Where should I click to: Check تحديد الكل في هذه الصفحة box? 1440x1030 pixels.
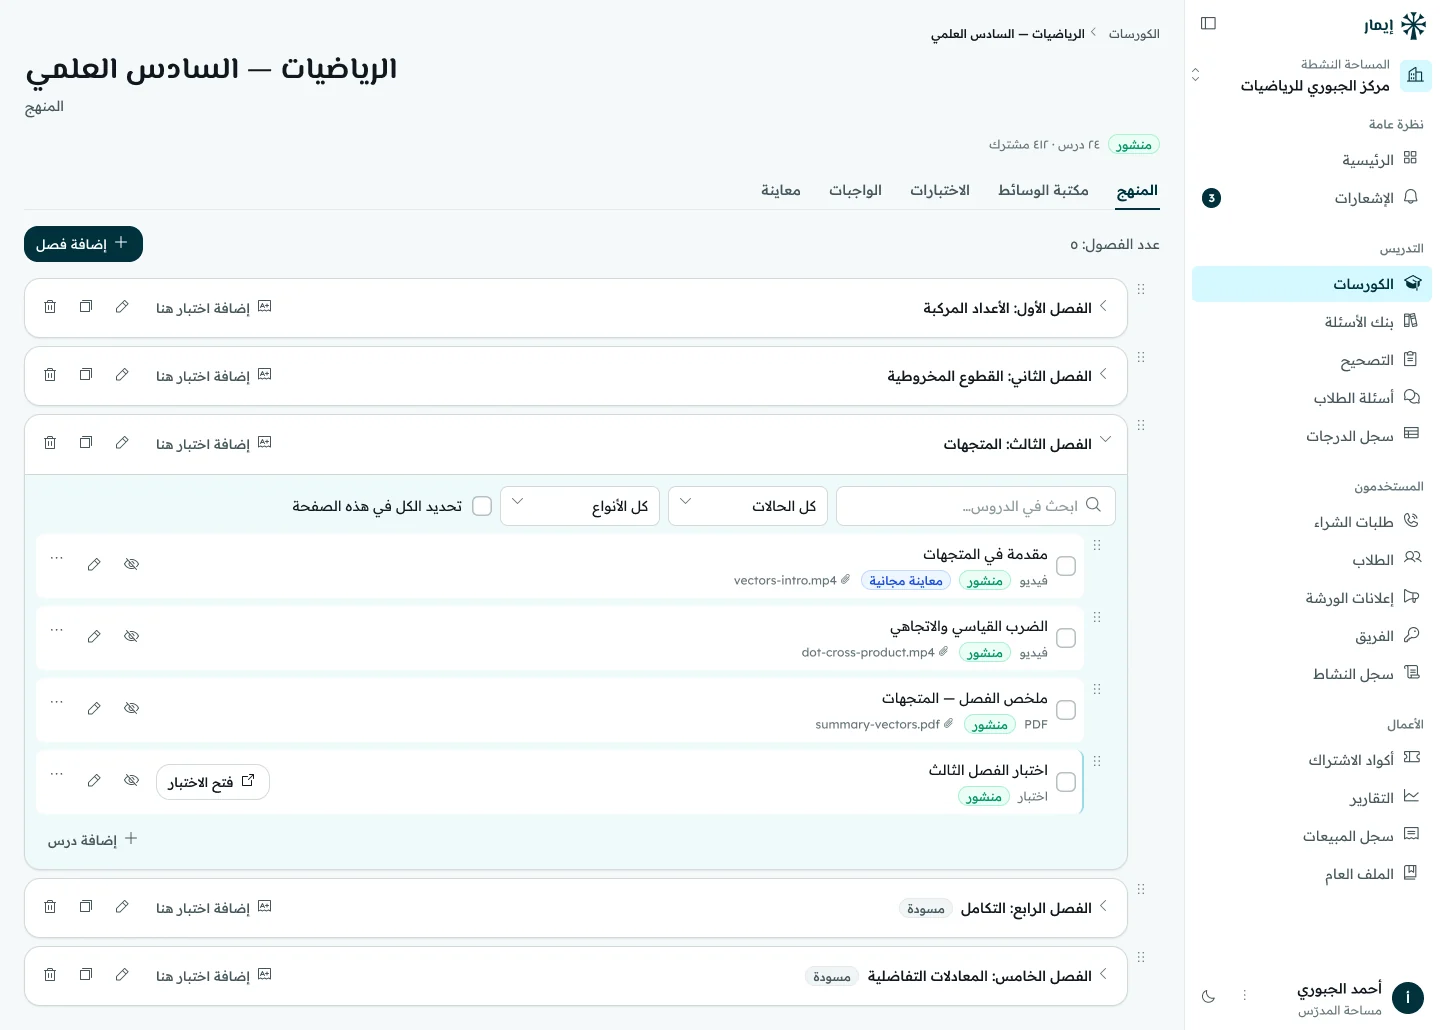(482, 506)
